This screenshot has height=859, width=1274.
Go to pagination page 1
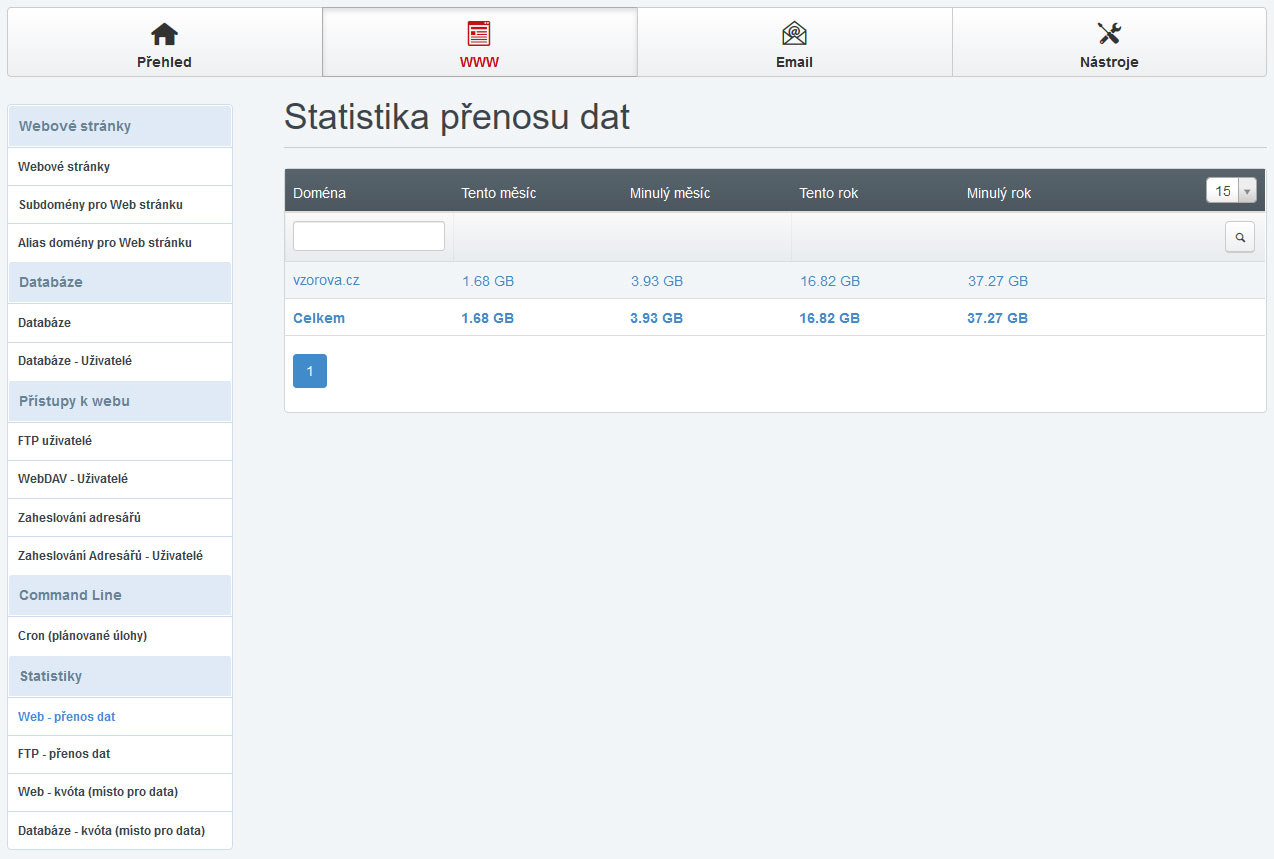[x=310, y=371]
